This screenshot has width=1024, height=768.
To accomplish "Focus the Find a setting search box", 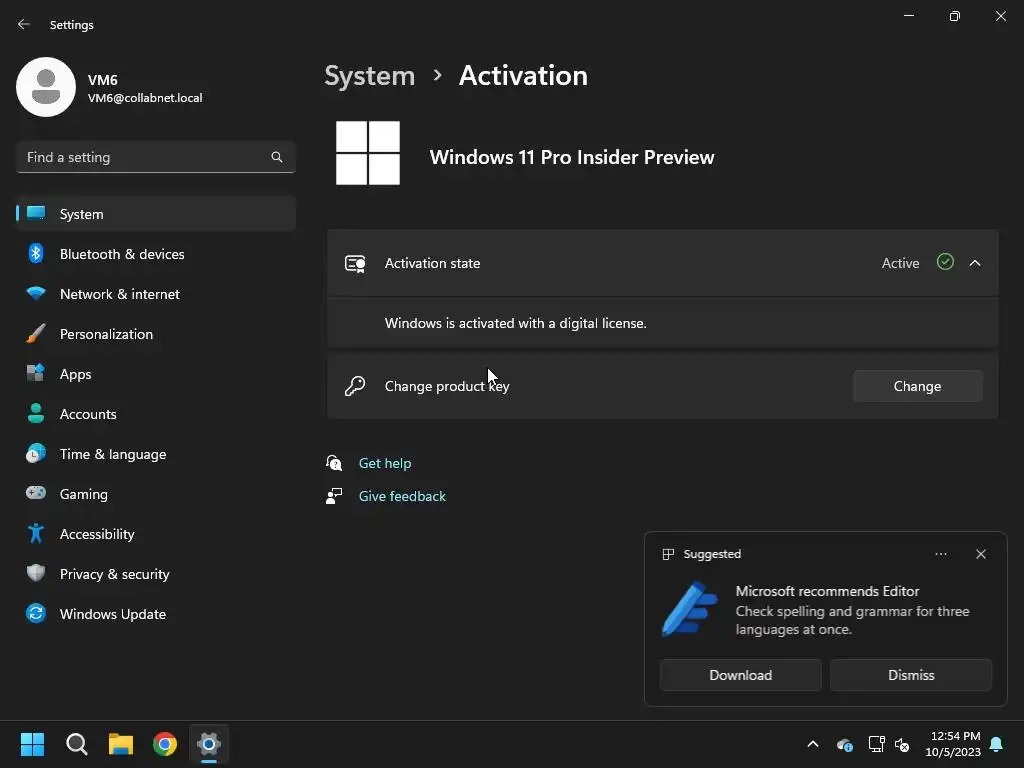I will [x=155, y=157].
